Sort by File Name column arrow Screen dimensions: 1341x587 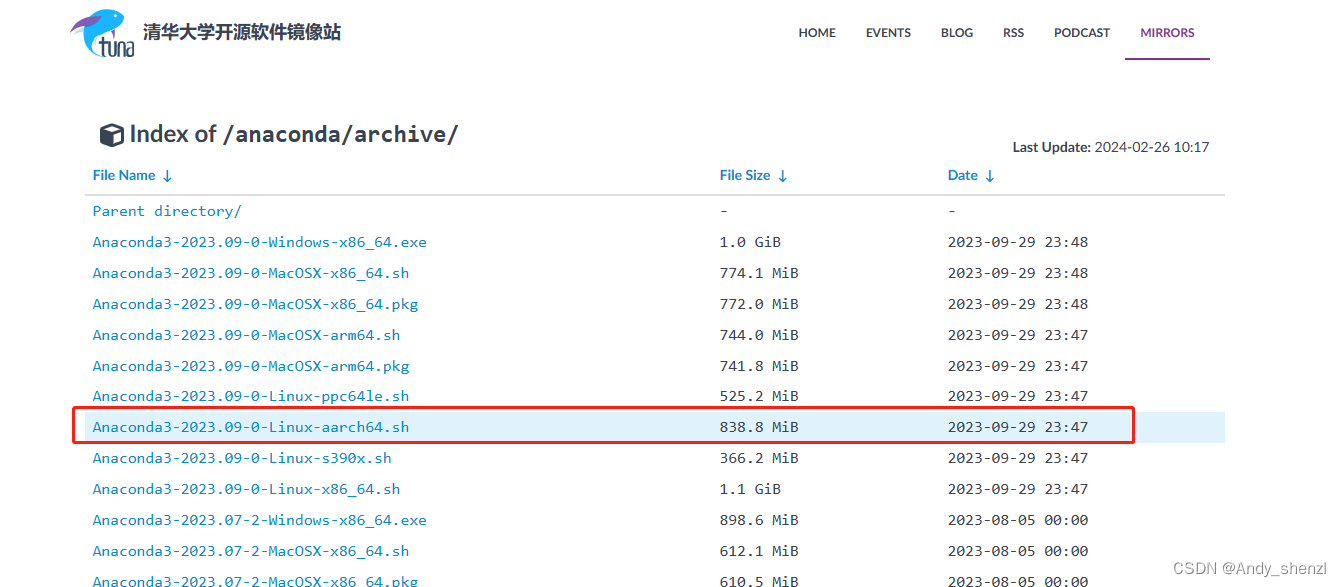coord(167,176)
